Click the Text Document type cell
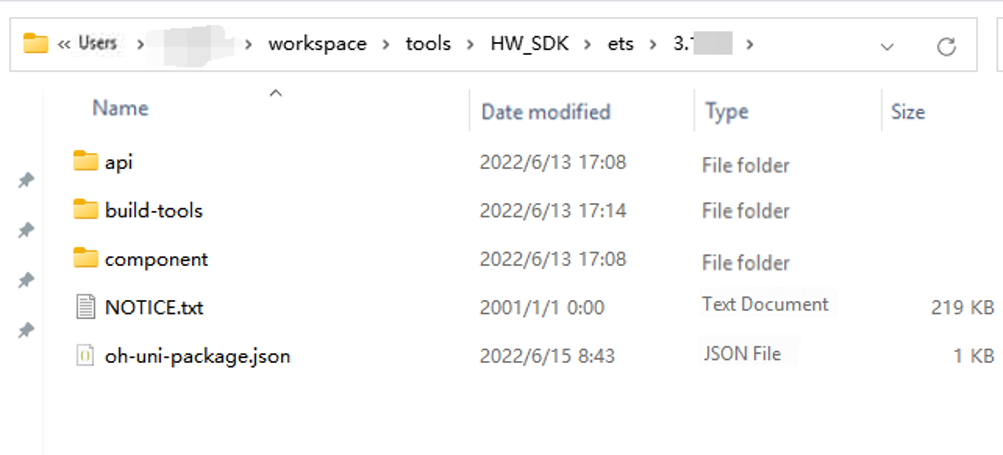 (x=765, y=304)
